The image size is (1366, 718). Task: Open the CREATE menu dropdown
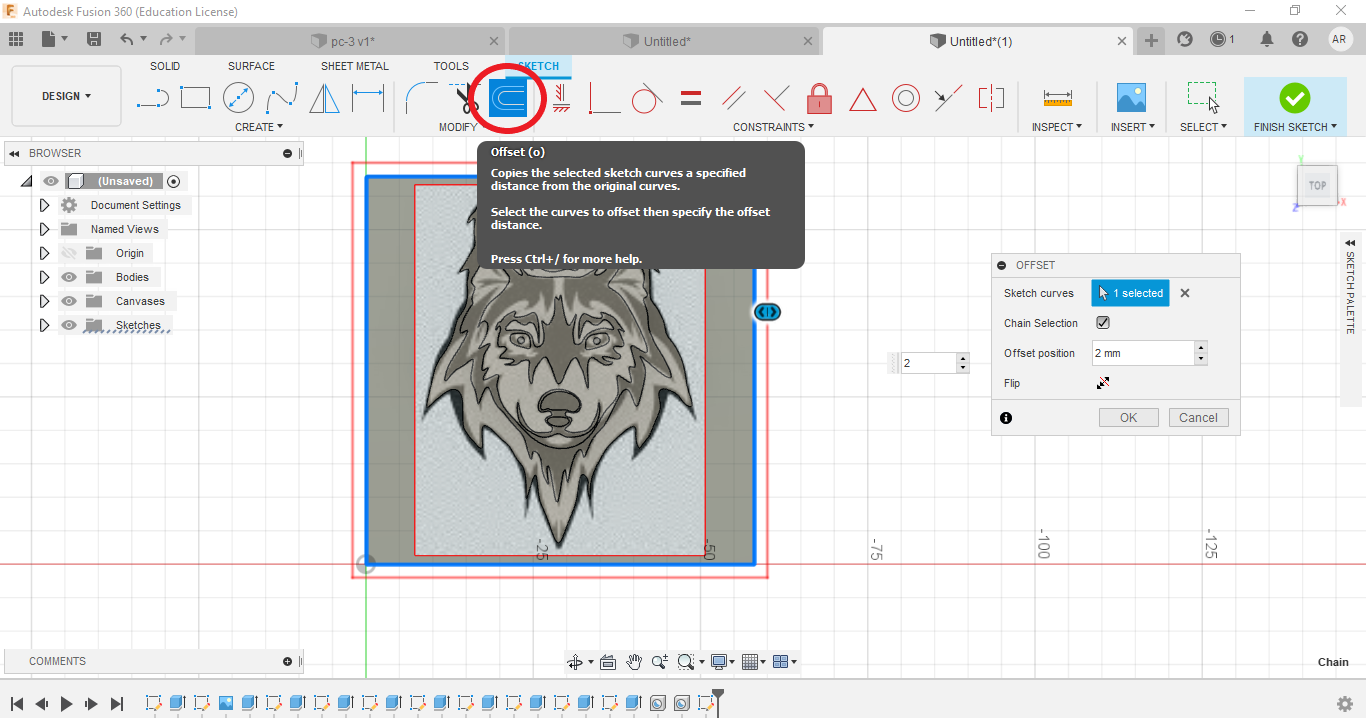(259, 127)
